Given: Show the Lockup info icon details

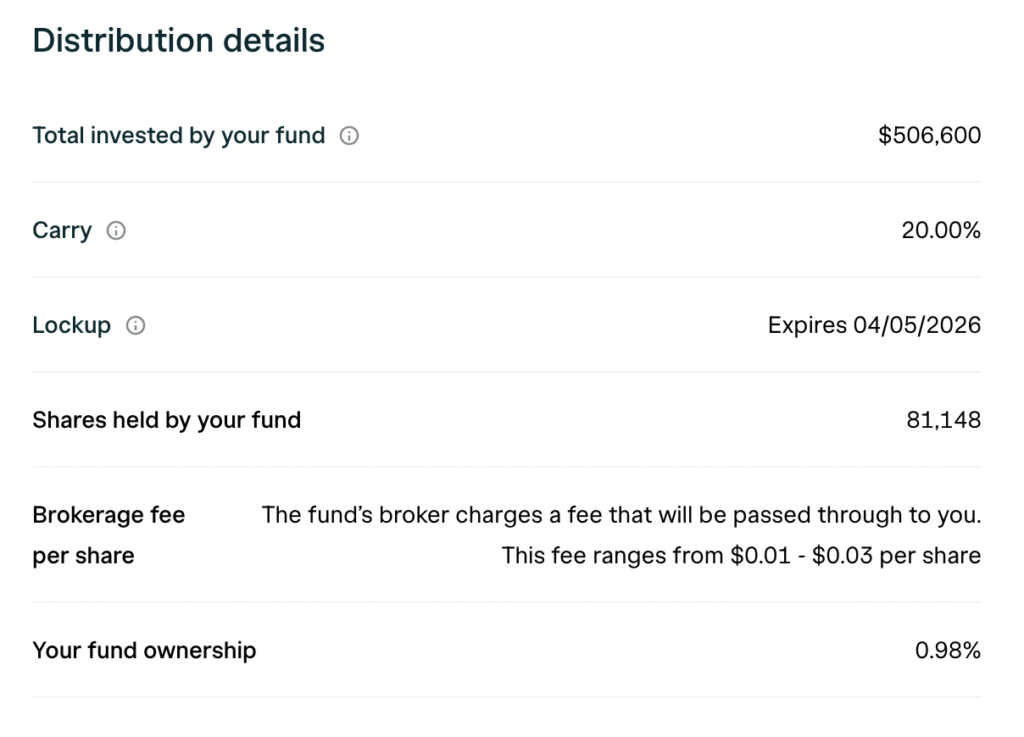Looking at the screenshot, I should (136, 326).
